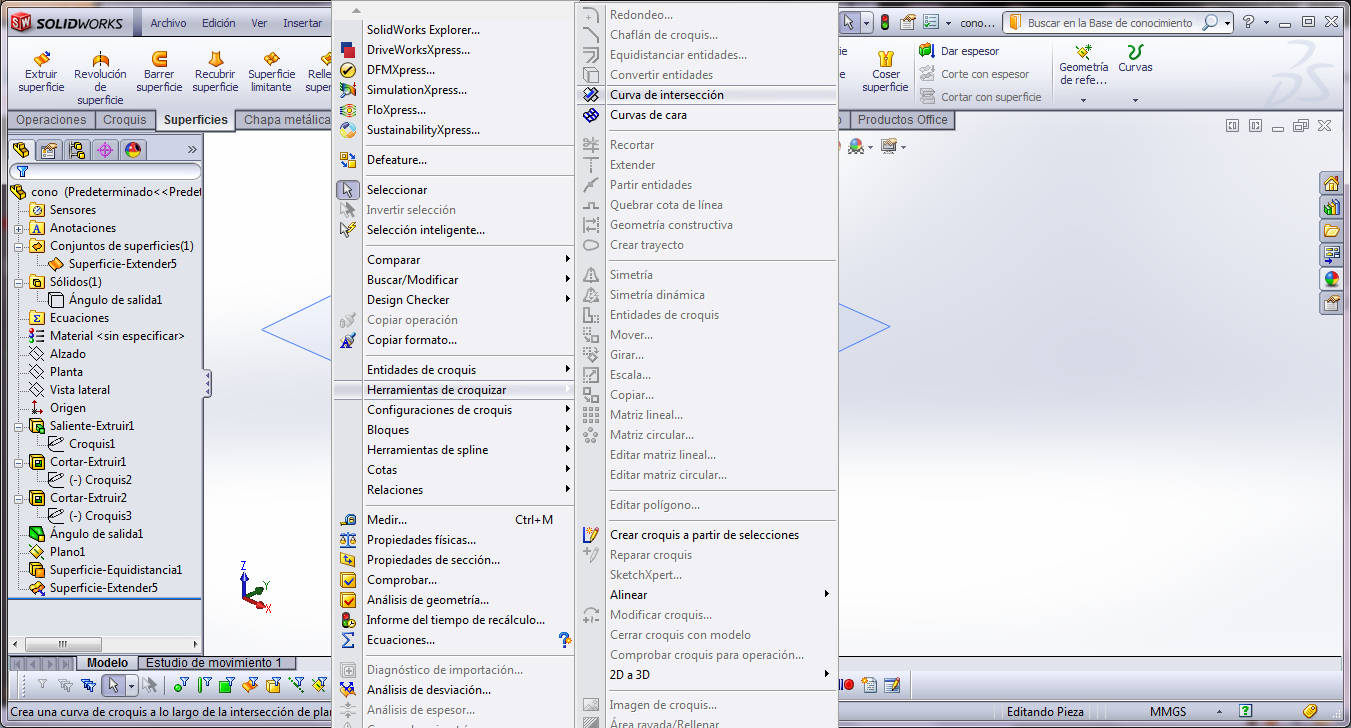Viewport: 1351px width, 728px height.
Task: Click the feature tree filter field
Action: (105, 172)
